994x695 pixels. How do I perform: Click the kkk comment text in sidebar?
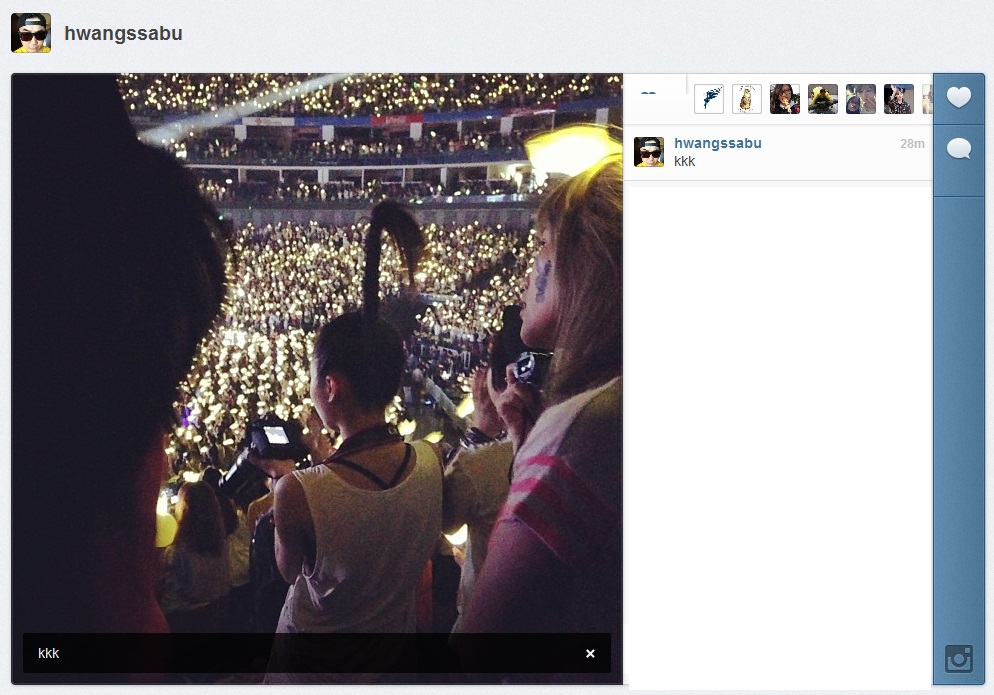(685, 162)
